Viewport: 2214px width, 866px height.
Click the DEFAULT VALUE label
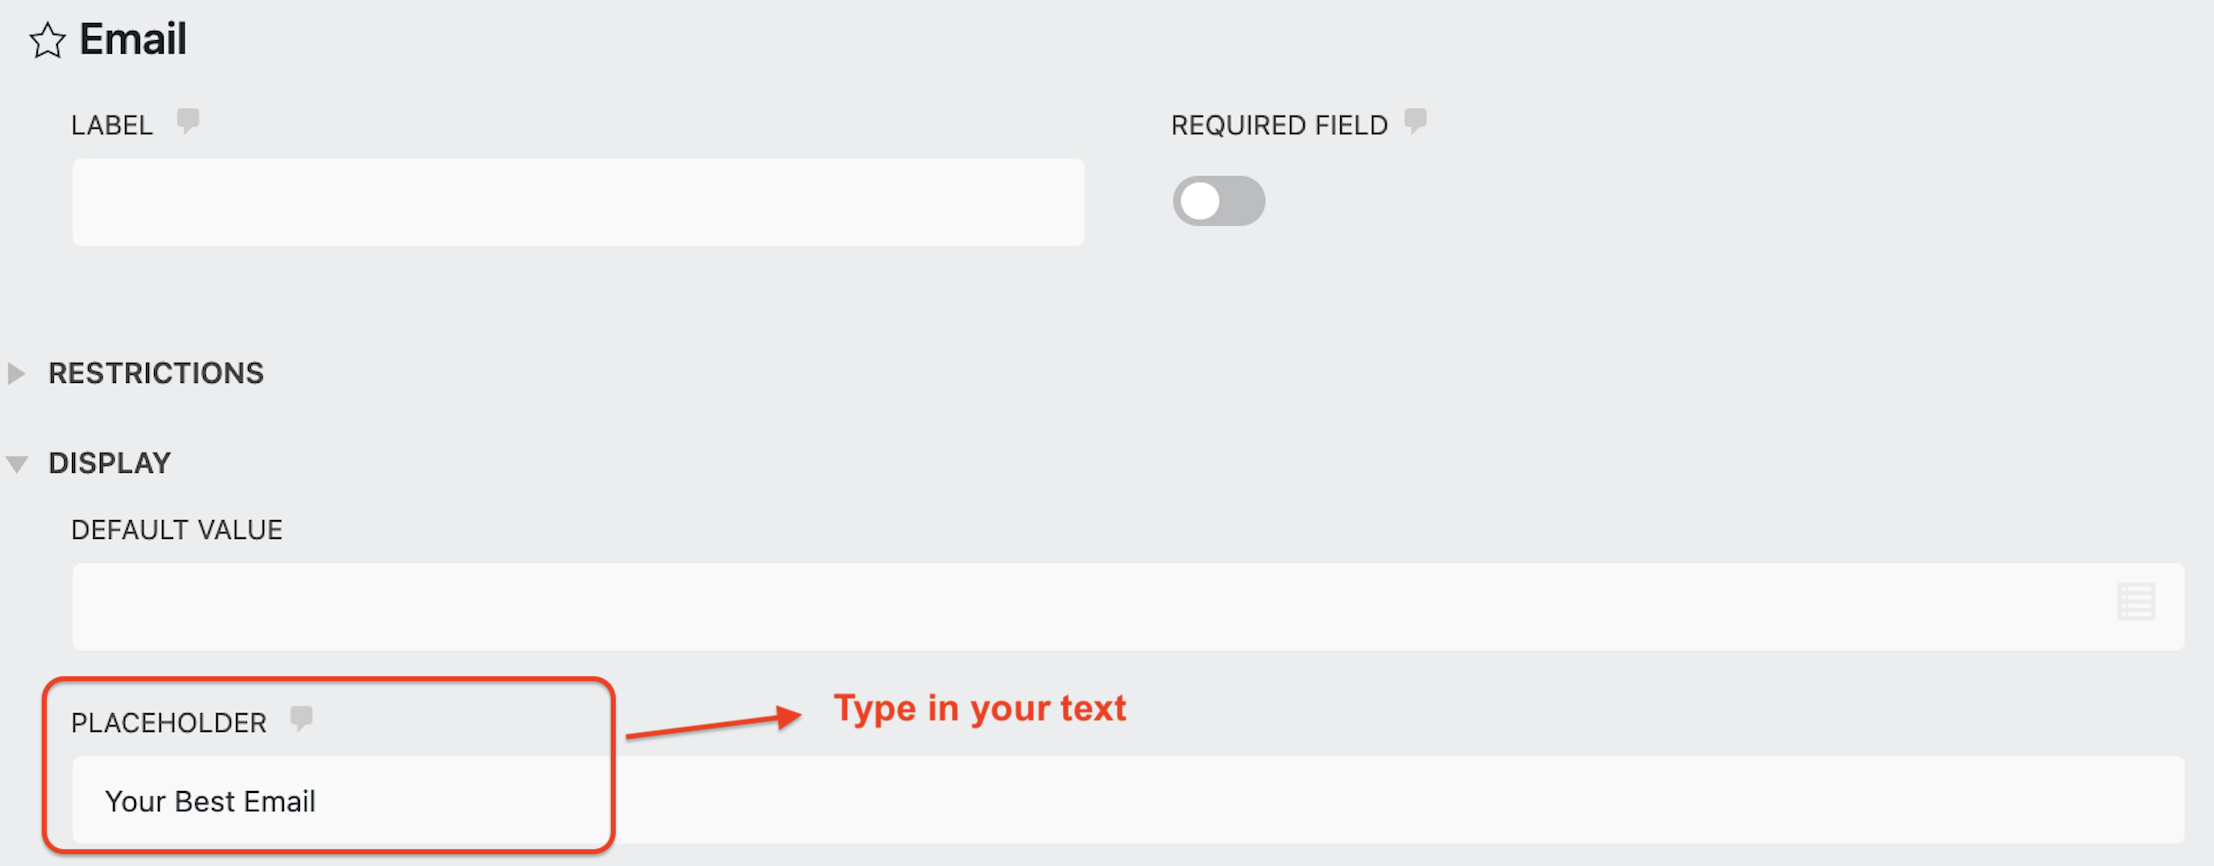coord(176,529)
